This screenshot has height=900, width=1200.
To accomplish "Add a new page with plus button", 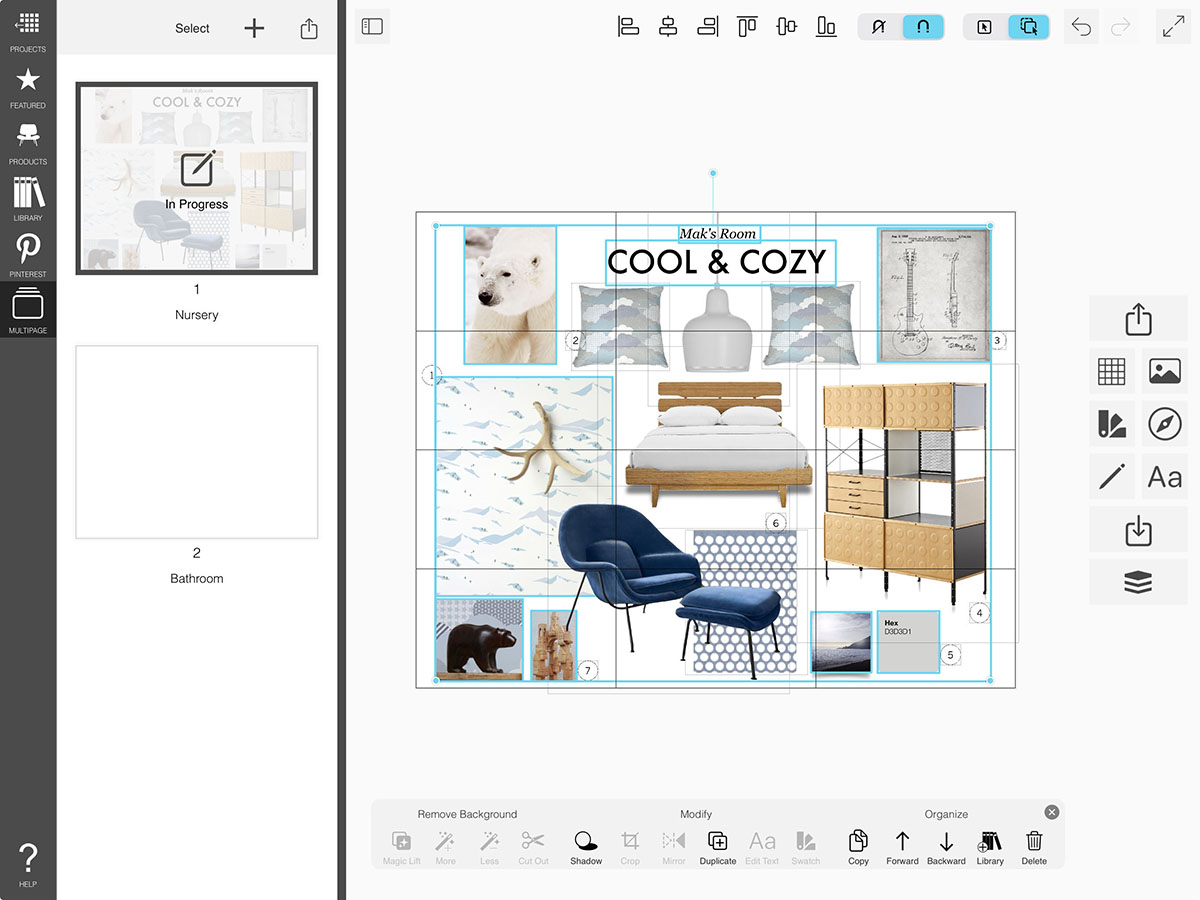I will (x=255, y=28).
